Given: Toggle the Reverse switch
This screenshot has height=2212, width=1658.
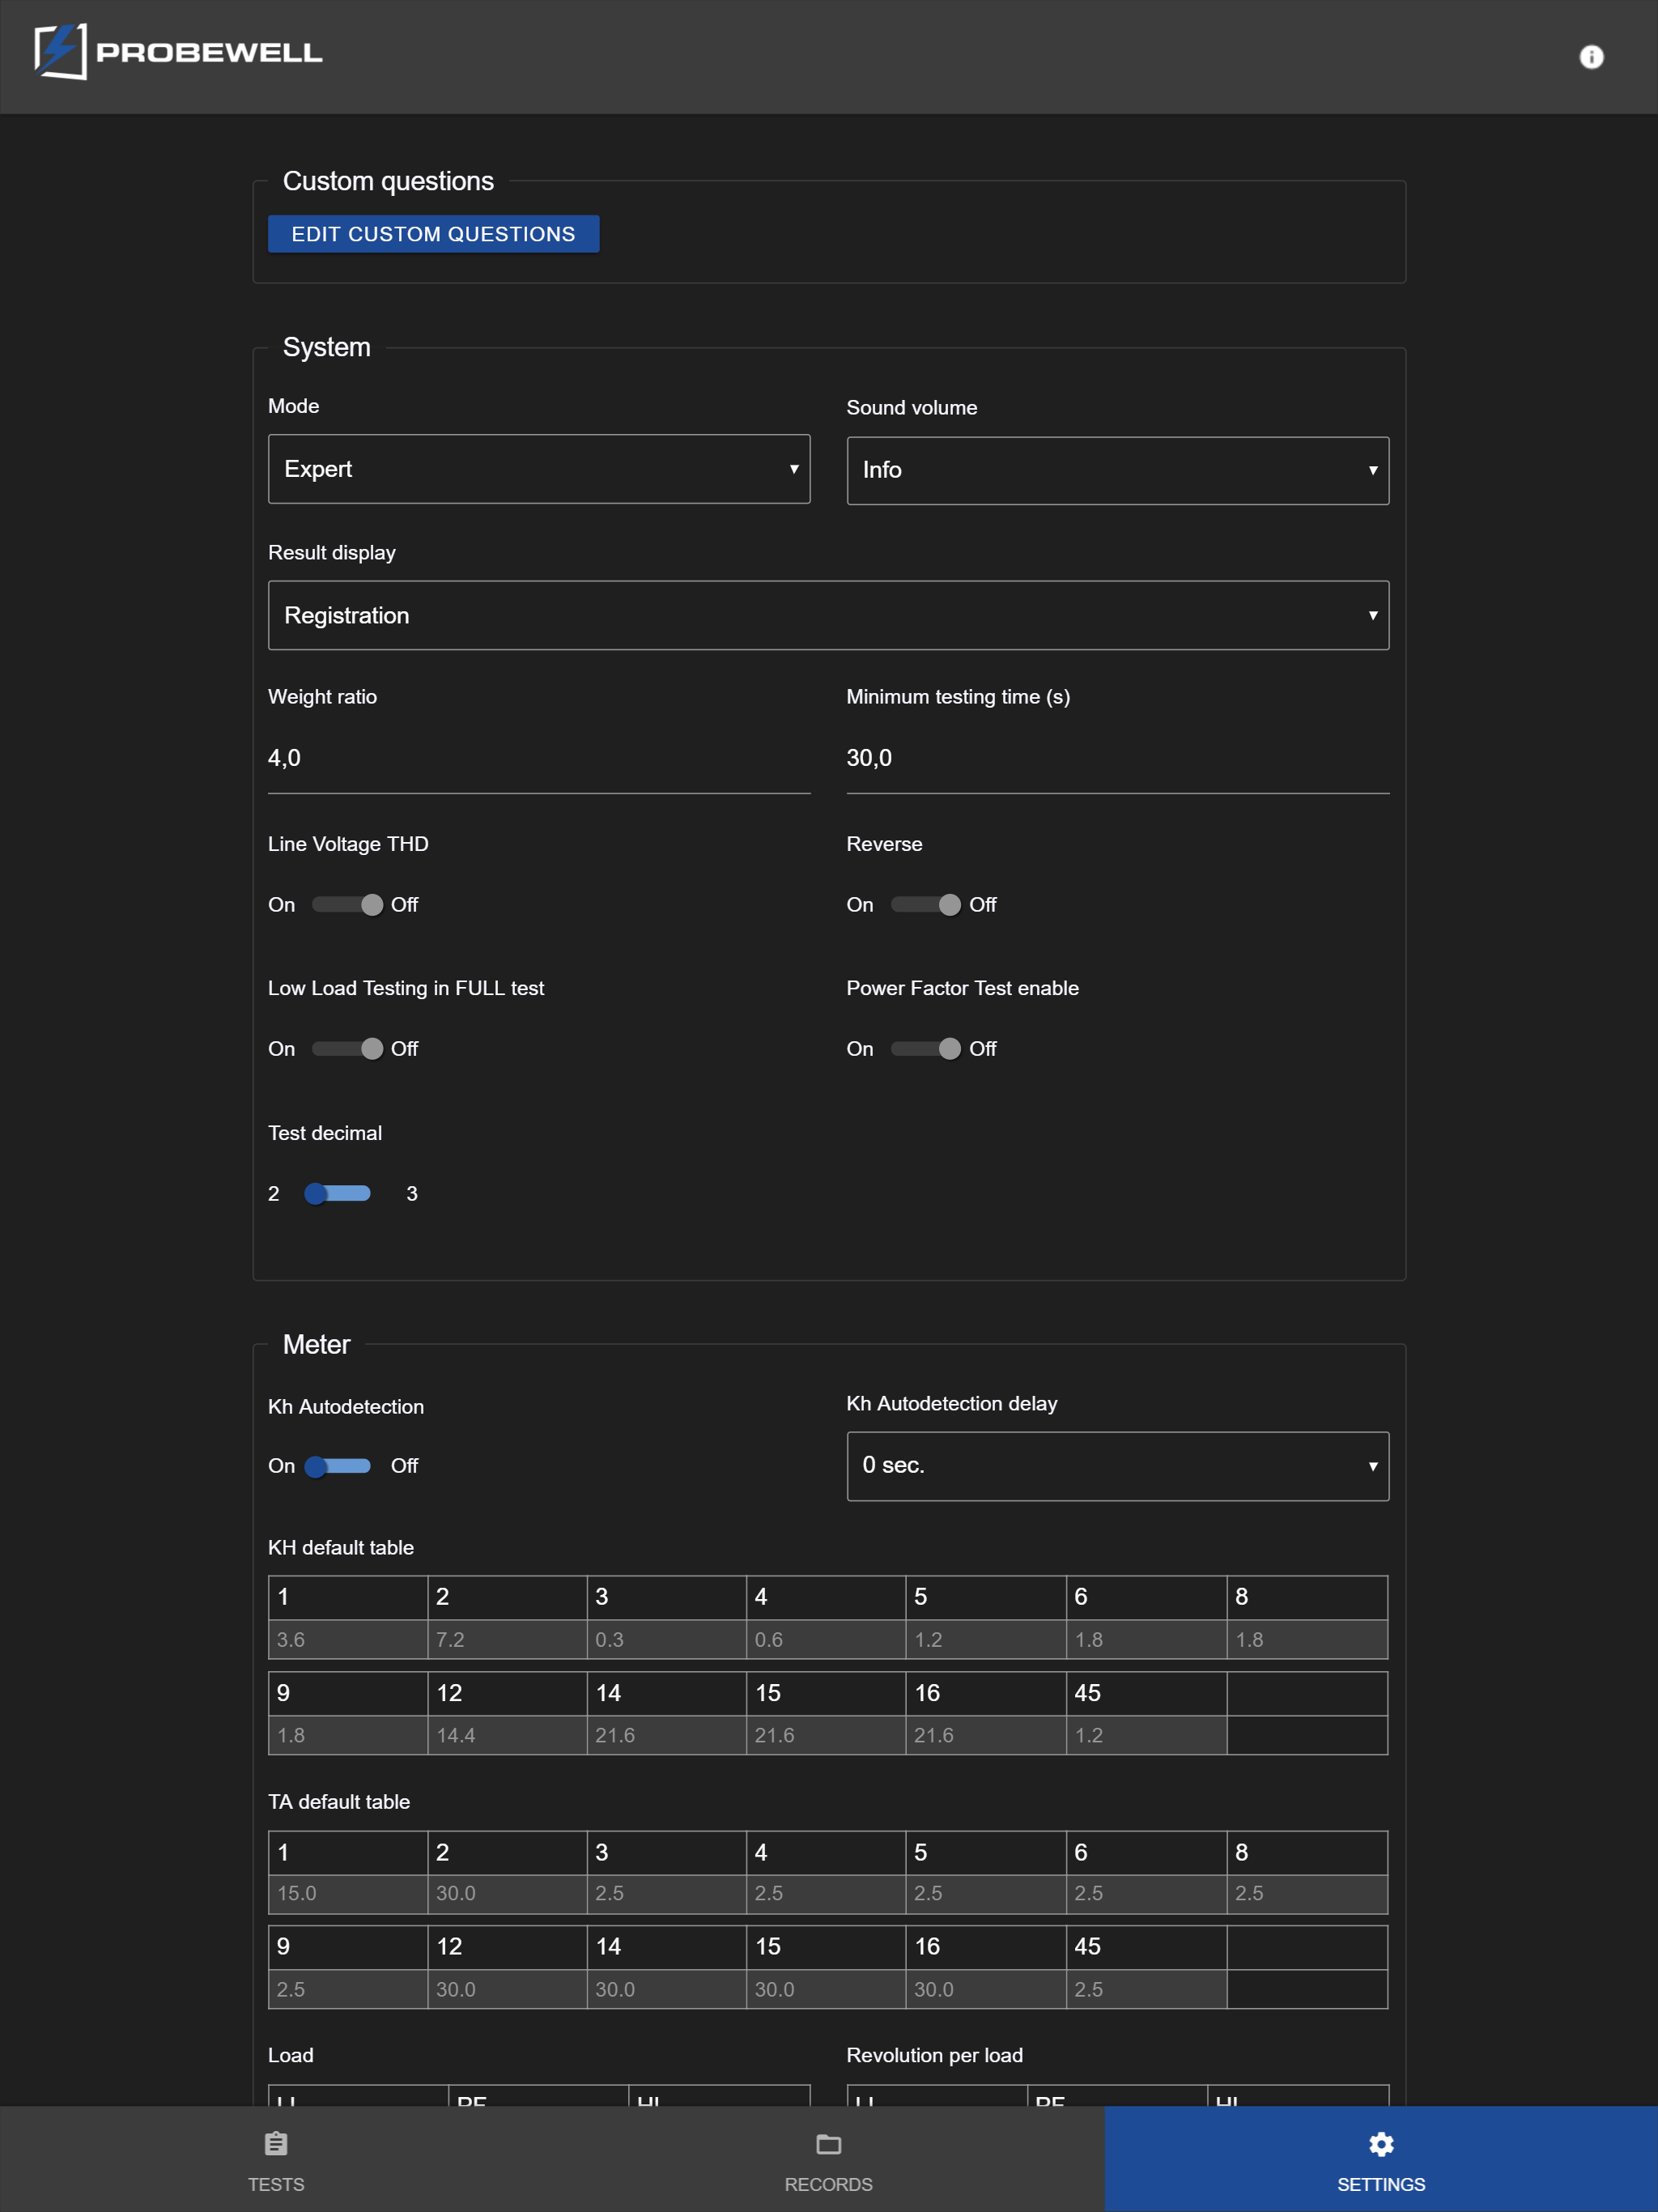Looking at the screenshot, I should point(925,904).
